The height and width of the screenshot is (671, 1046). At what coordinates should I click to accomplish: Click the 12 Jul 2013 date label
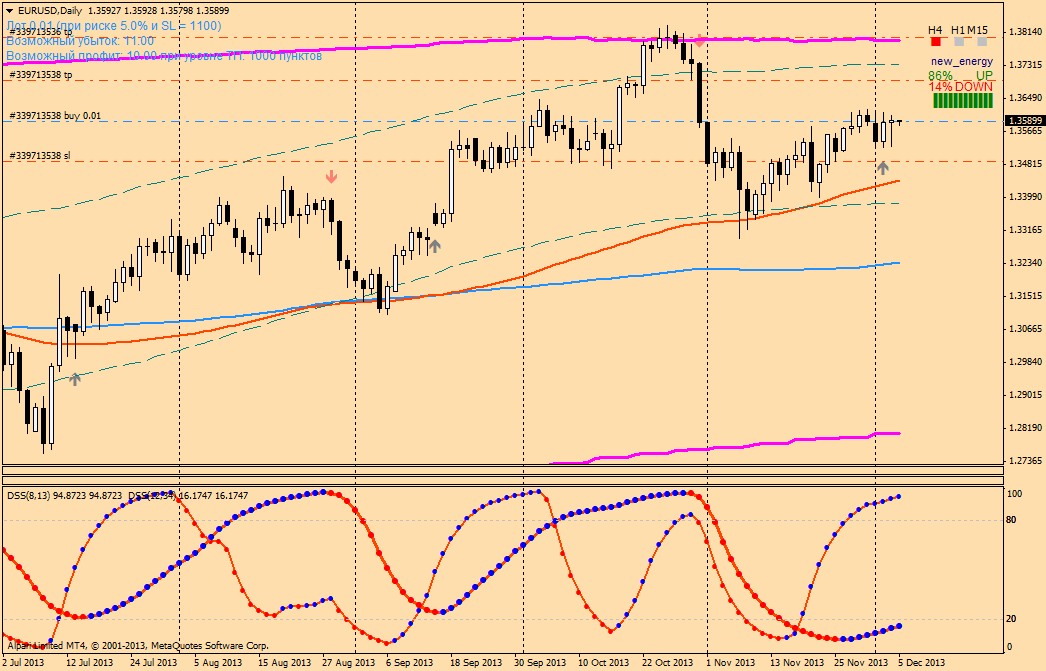point(89,662)
